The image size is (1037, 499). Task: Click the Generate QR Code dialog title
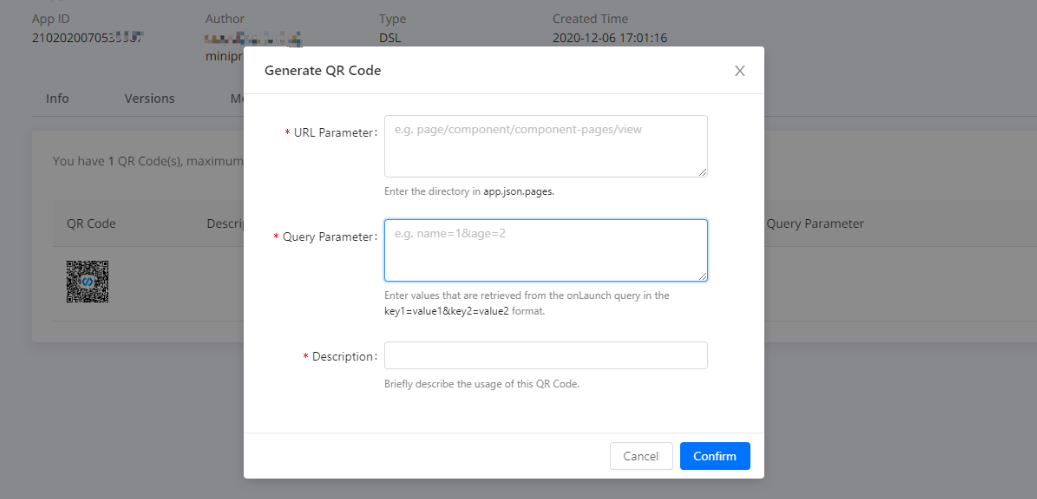click(322, 71)
